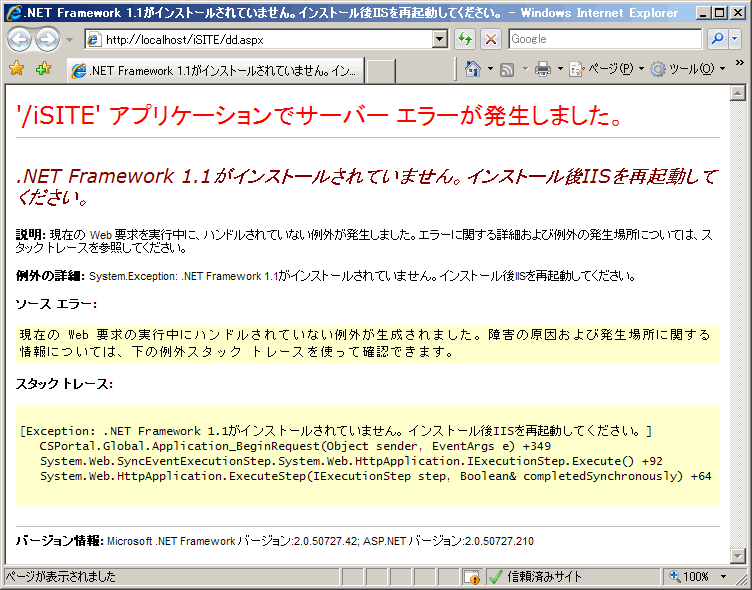Click the scrollbar down arrow
Viewport: 752px width, 590px height.
click(737, 556)
